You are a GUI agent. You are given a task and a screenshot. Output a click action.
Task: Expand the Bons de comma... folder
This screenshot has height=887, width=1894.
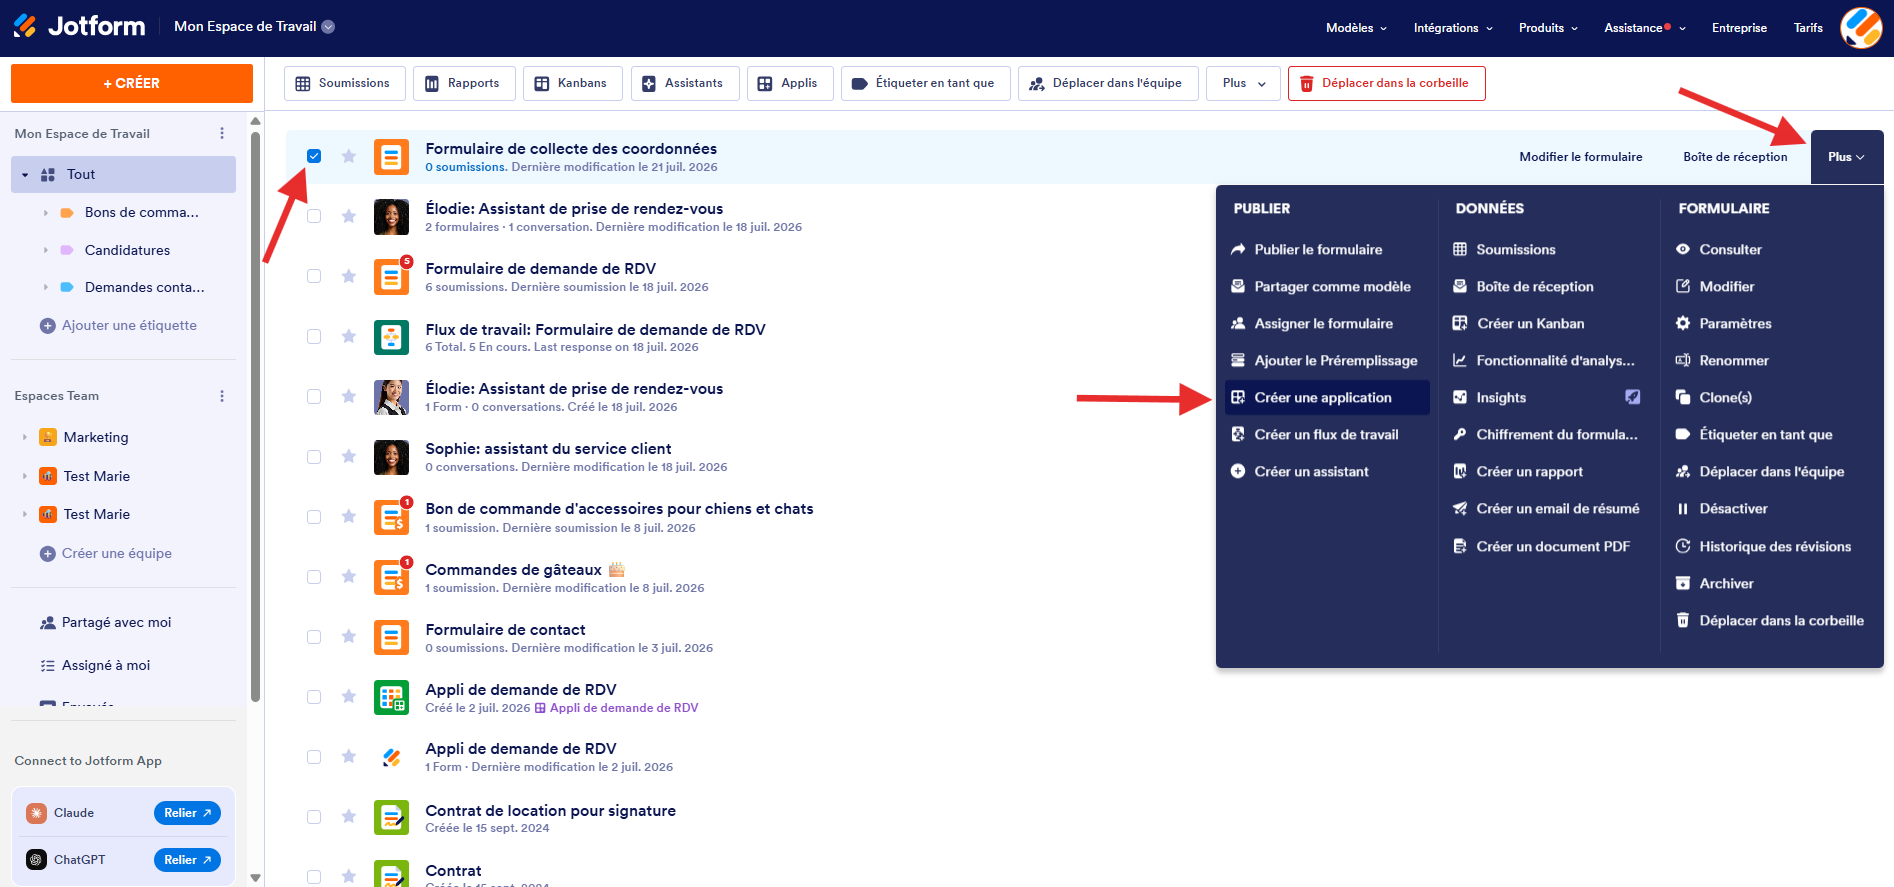coord(46,213)
